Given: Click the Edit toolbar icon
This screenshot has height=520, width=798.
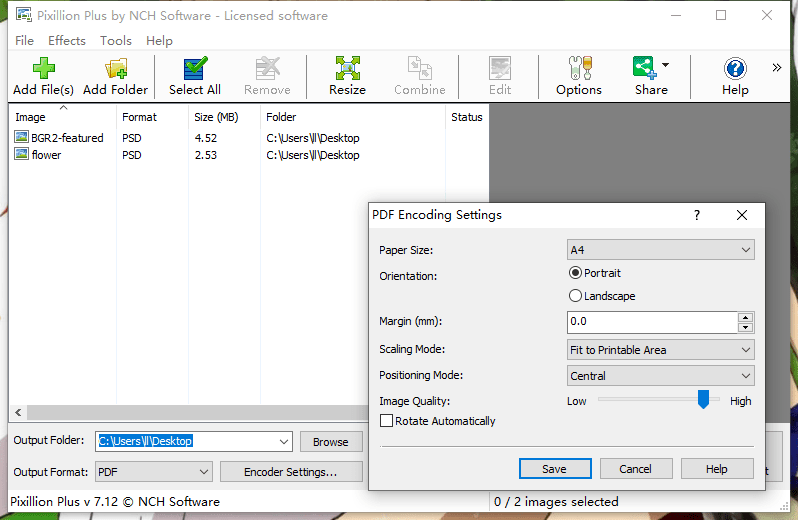Looking at the screenshot, I should (x=500, y=68).
